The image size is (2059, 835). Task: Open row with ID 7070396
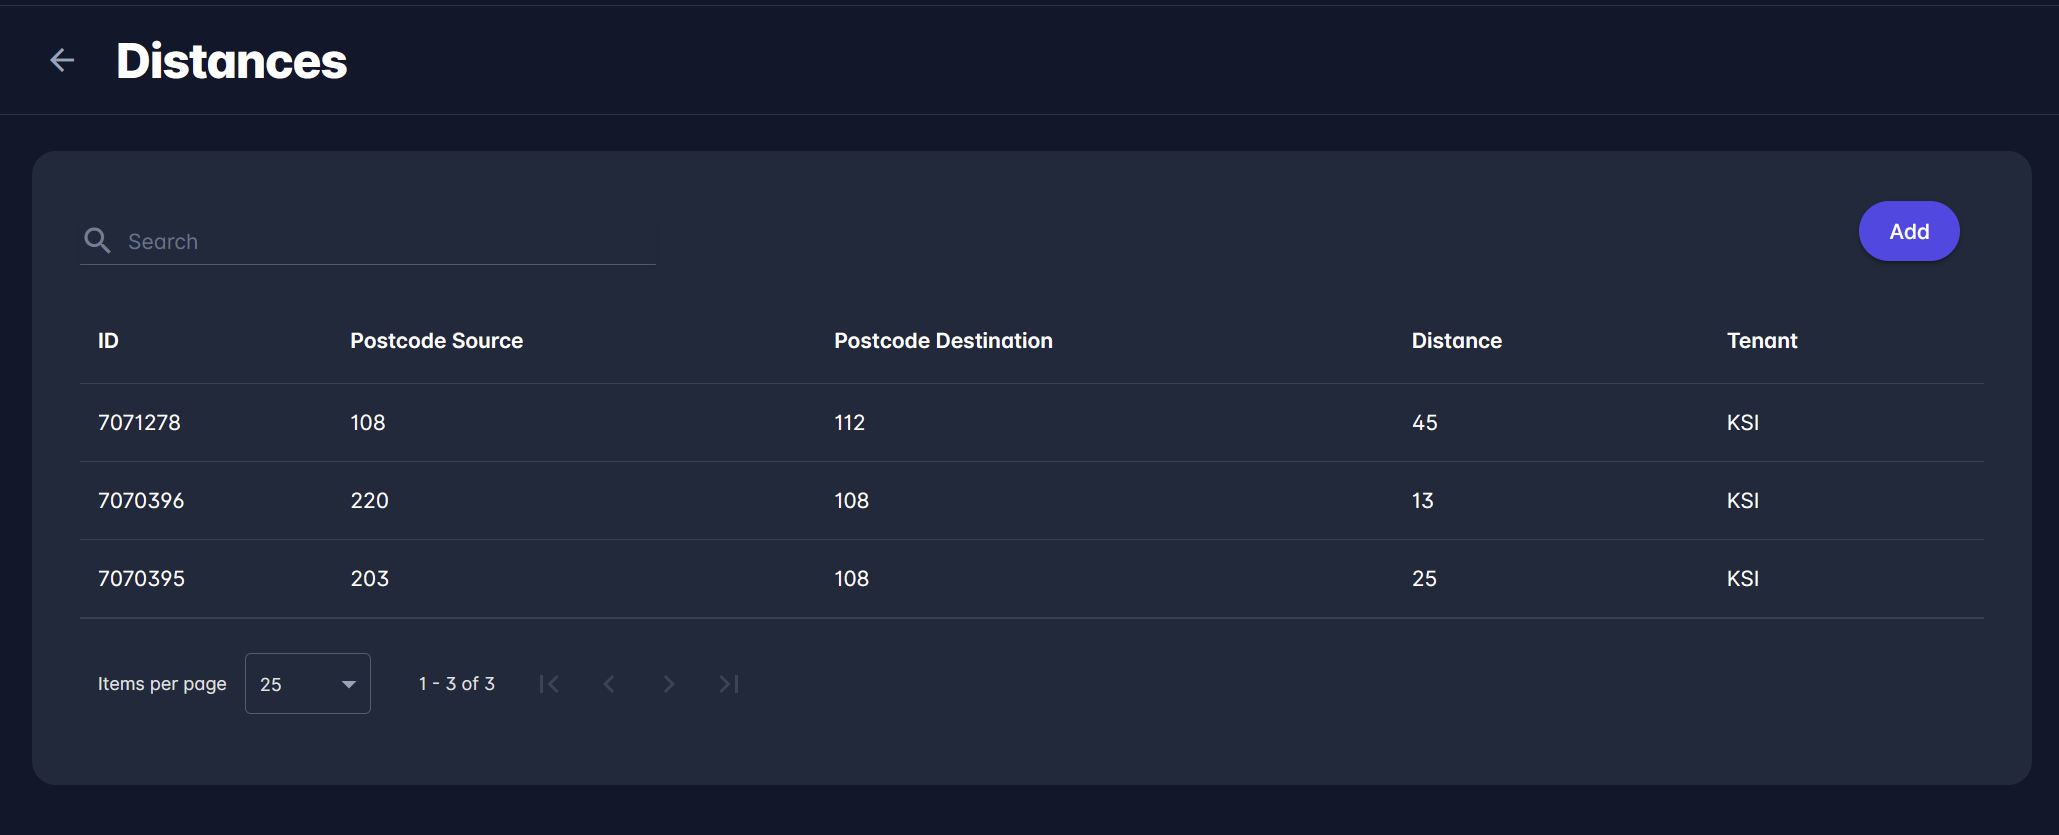[141, 501]
